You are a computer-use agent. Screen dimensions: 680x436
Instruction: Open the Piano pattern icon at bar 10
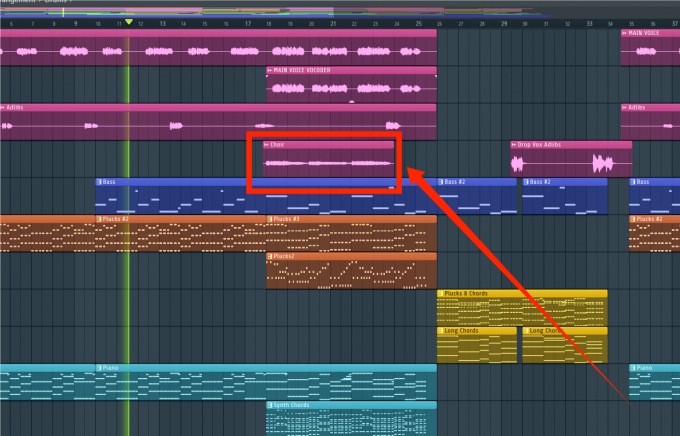tap(99, 368)
